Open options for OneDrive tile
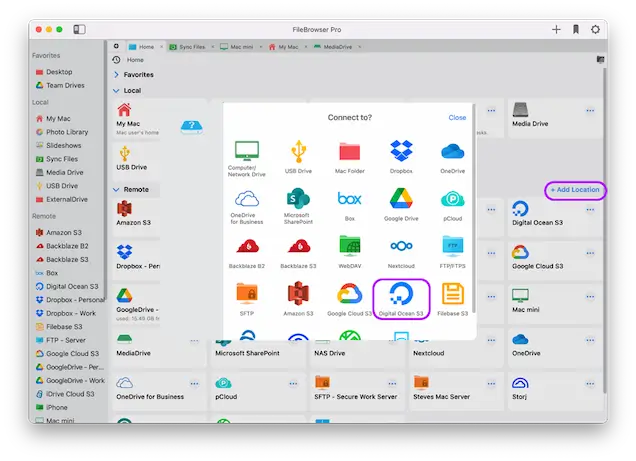Viewport: 636px width, 461px height. coord(590,340)
